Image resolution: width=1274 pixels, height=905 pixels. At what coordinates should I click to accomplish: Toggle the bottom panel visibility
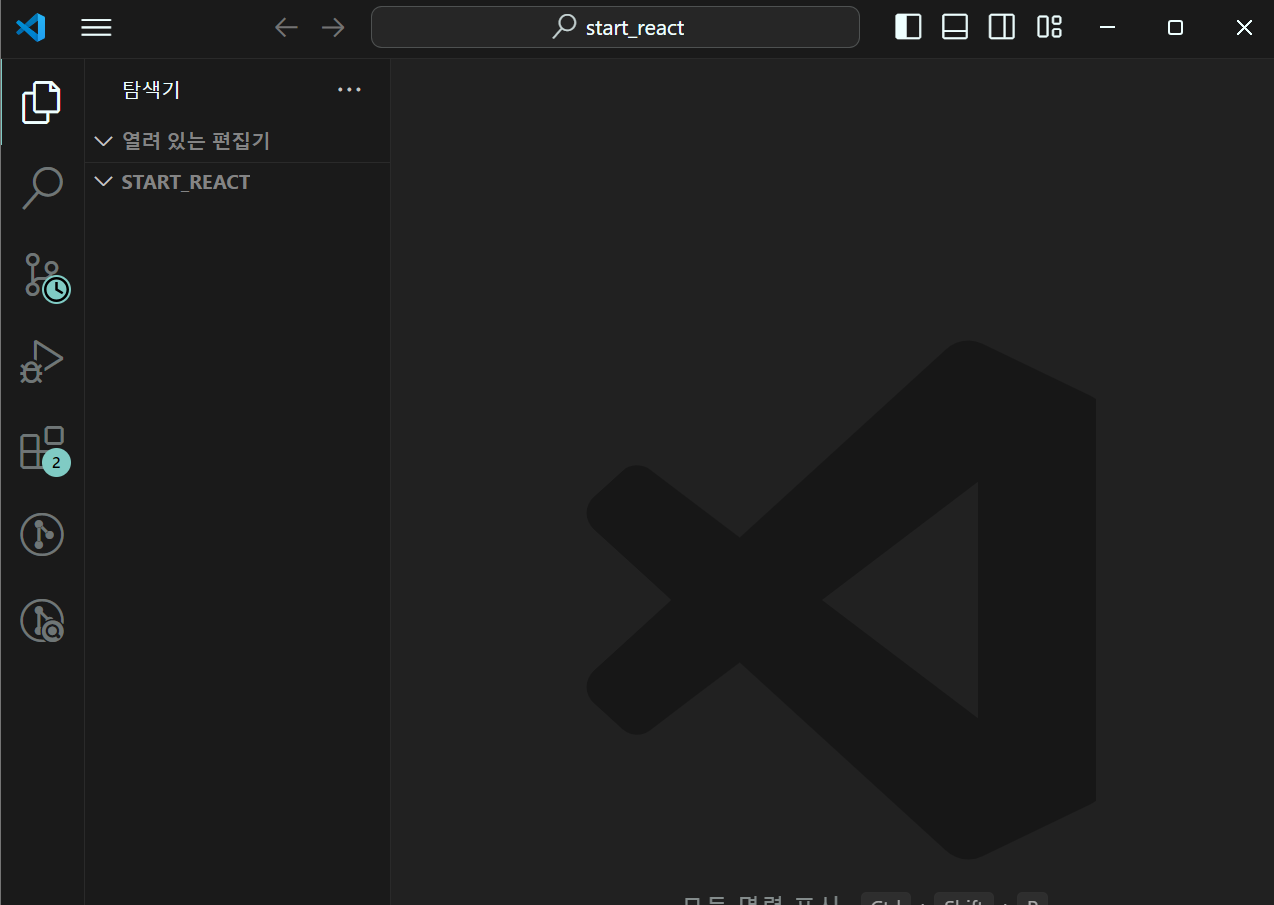pyautogui.click(x=955, y=27)
